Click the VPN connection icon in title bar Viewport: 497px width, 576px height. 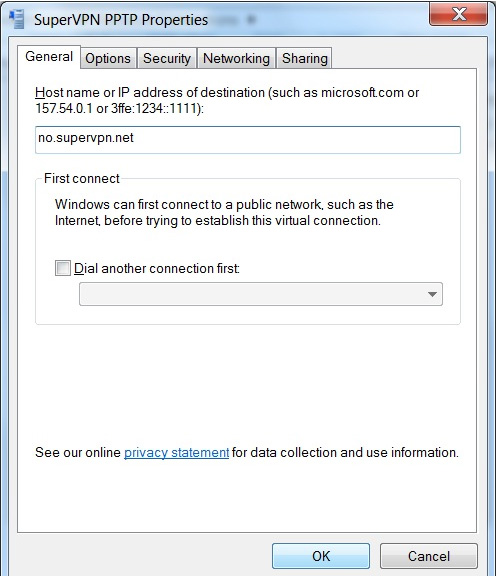pyautogui.click(x=17, y=19)
